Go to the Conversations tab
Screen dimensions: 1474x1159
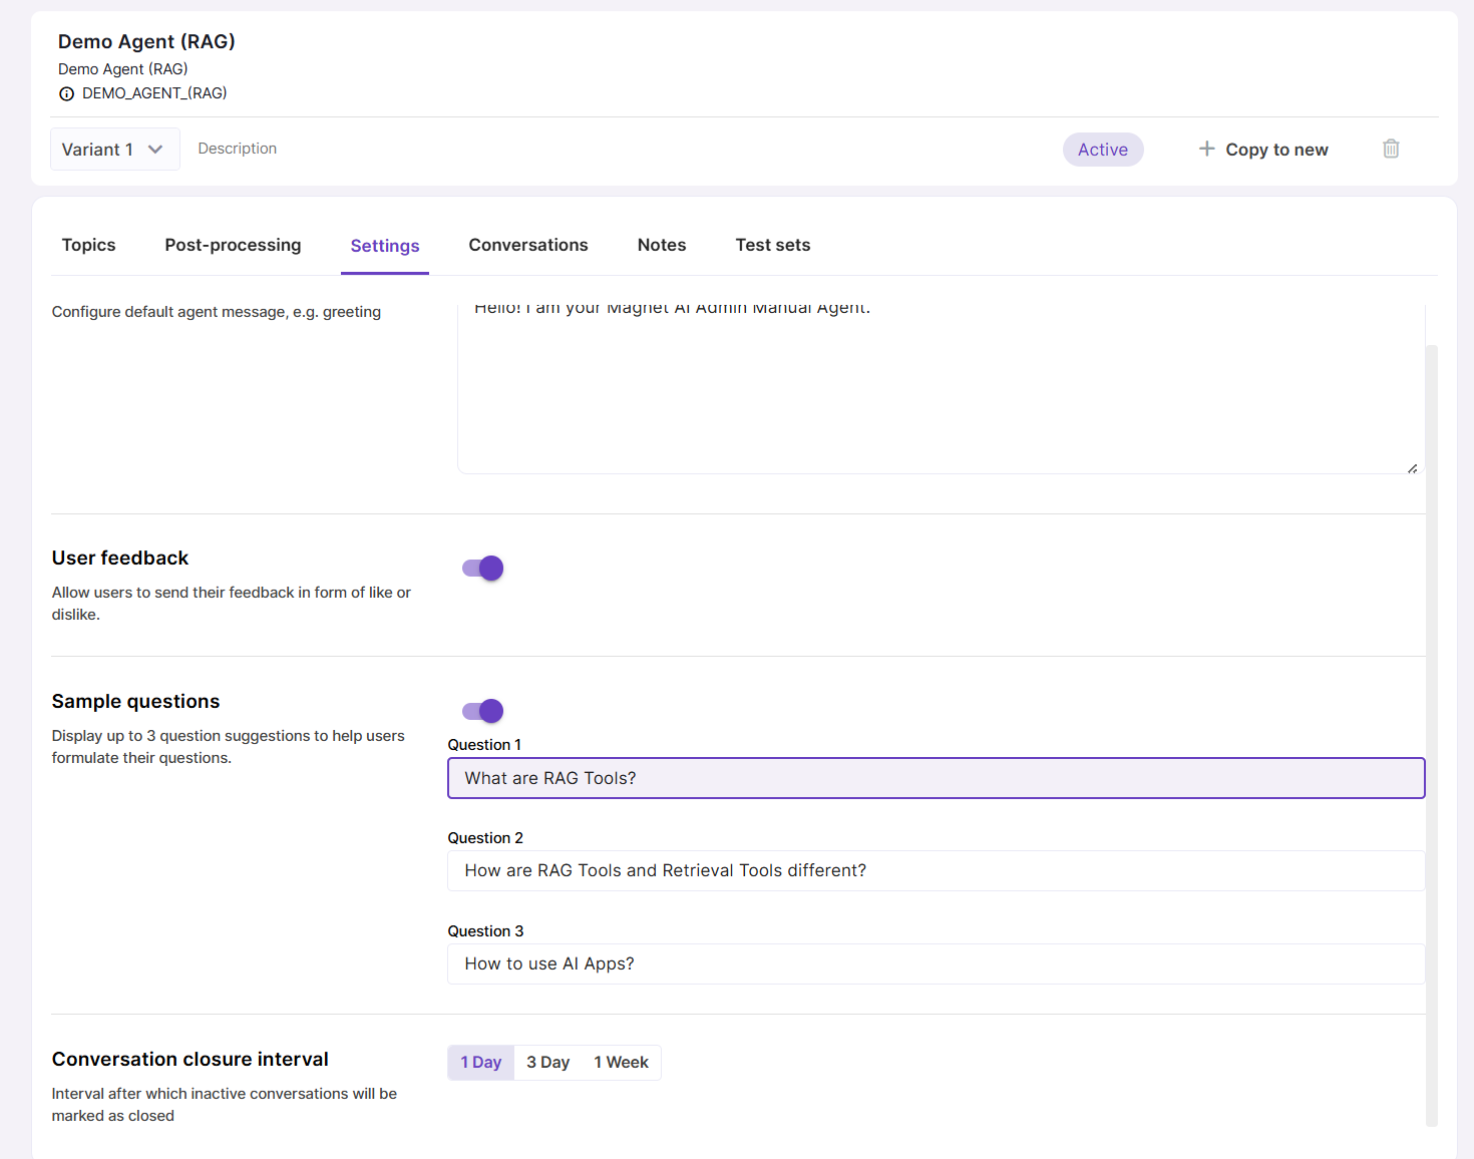[528, 245]
